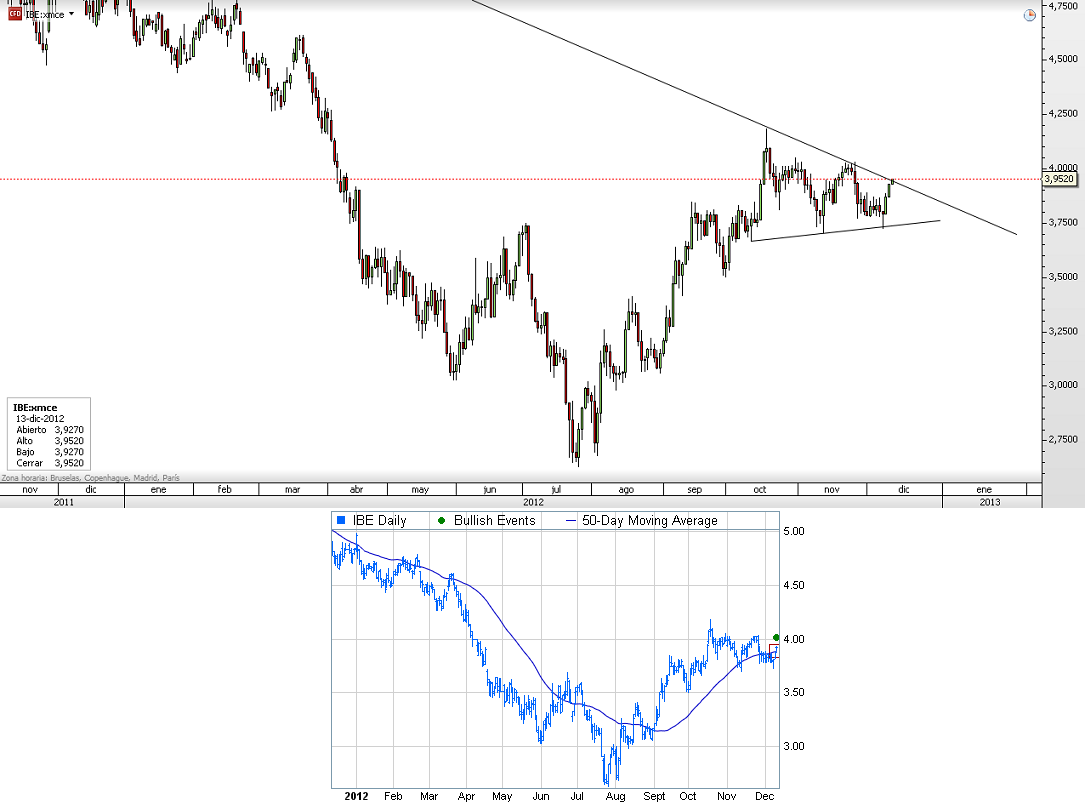Click the clock icon near the price axis
1085x806 pixels.
pyautogui.click(x=1030, y=15)
